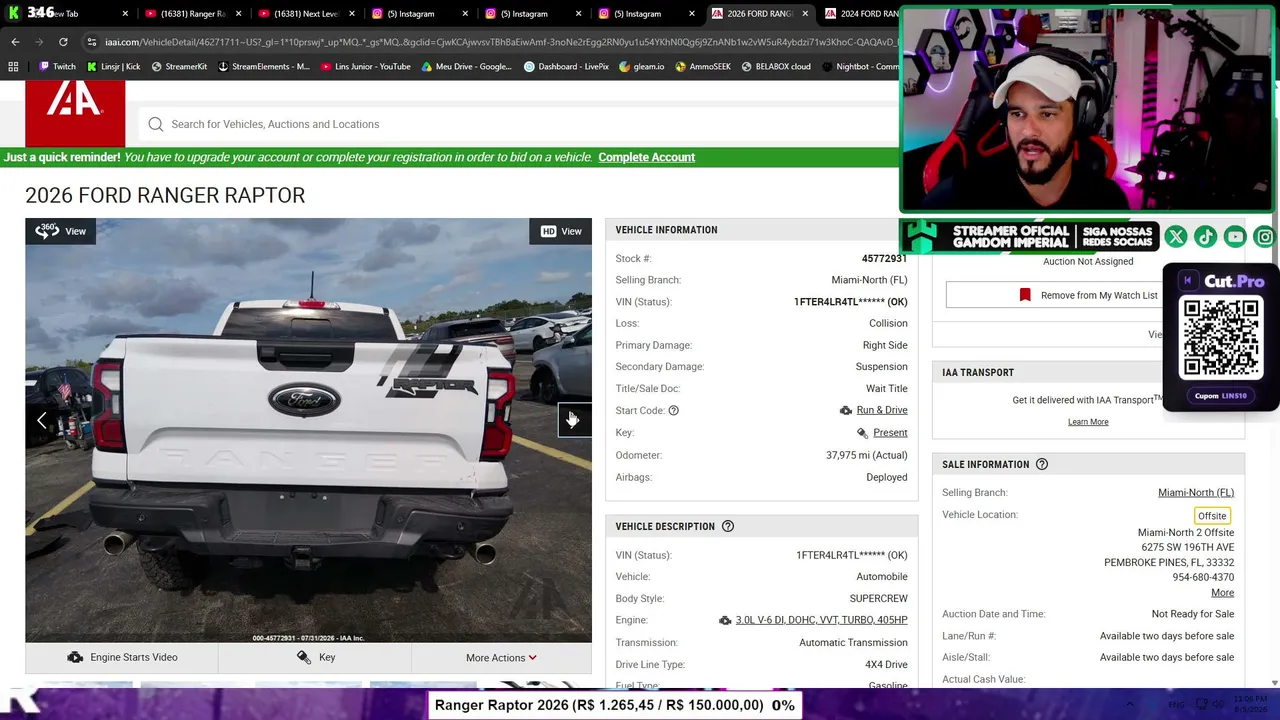
Task: Close the (16381) Next Level YouTube tab
Action: (351, 14)
